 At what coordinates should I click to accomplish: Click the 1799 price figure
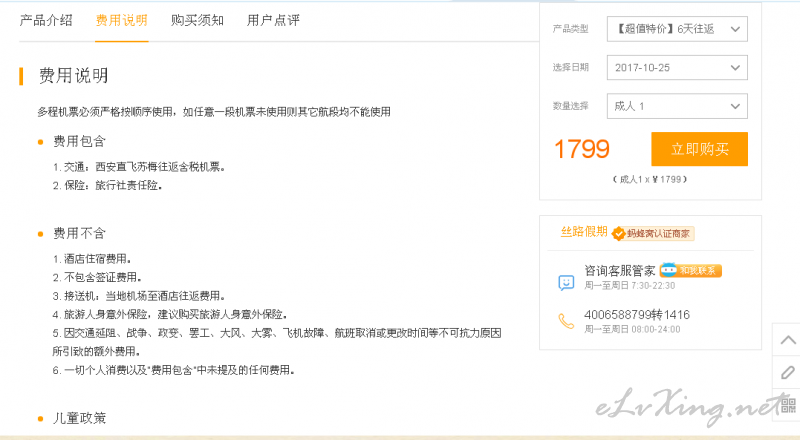click(582, 149)
